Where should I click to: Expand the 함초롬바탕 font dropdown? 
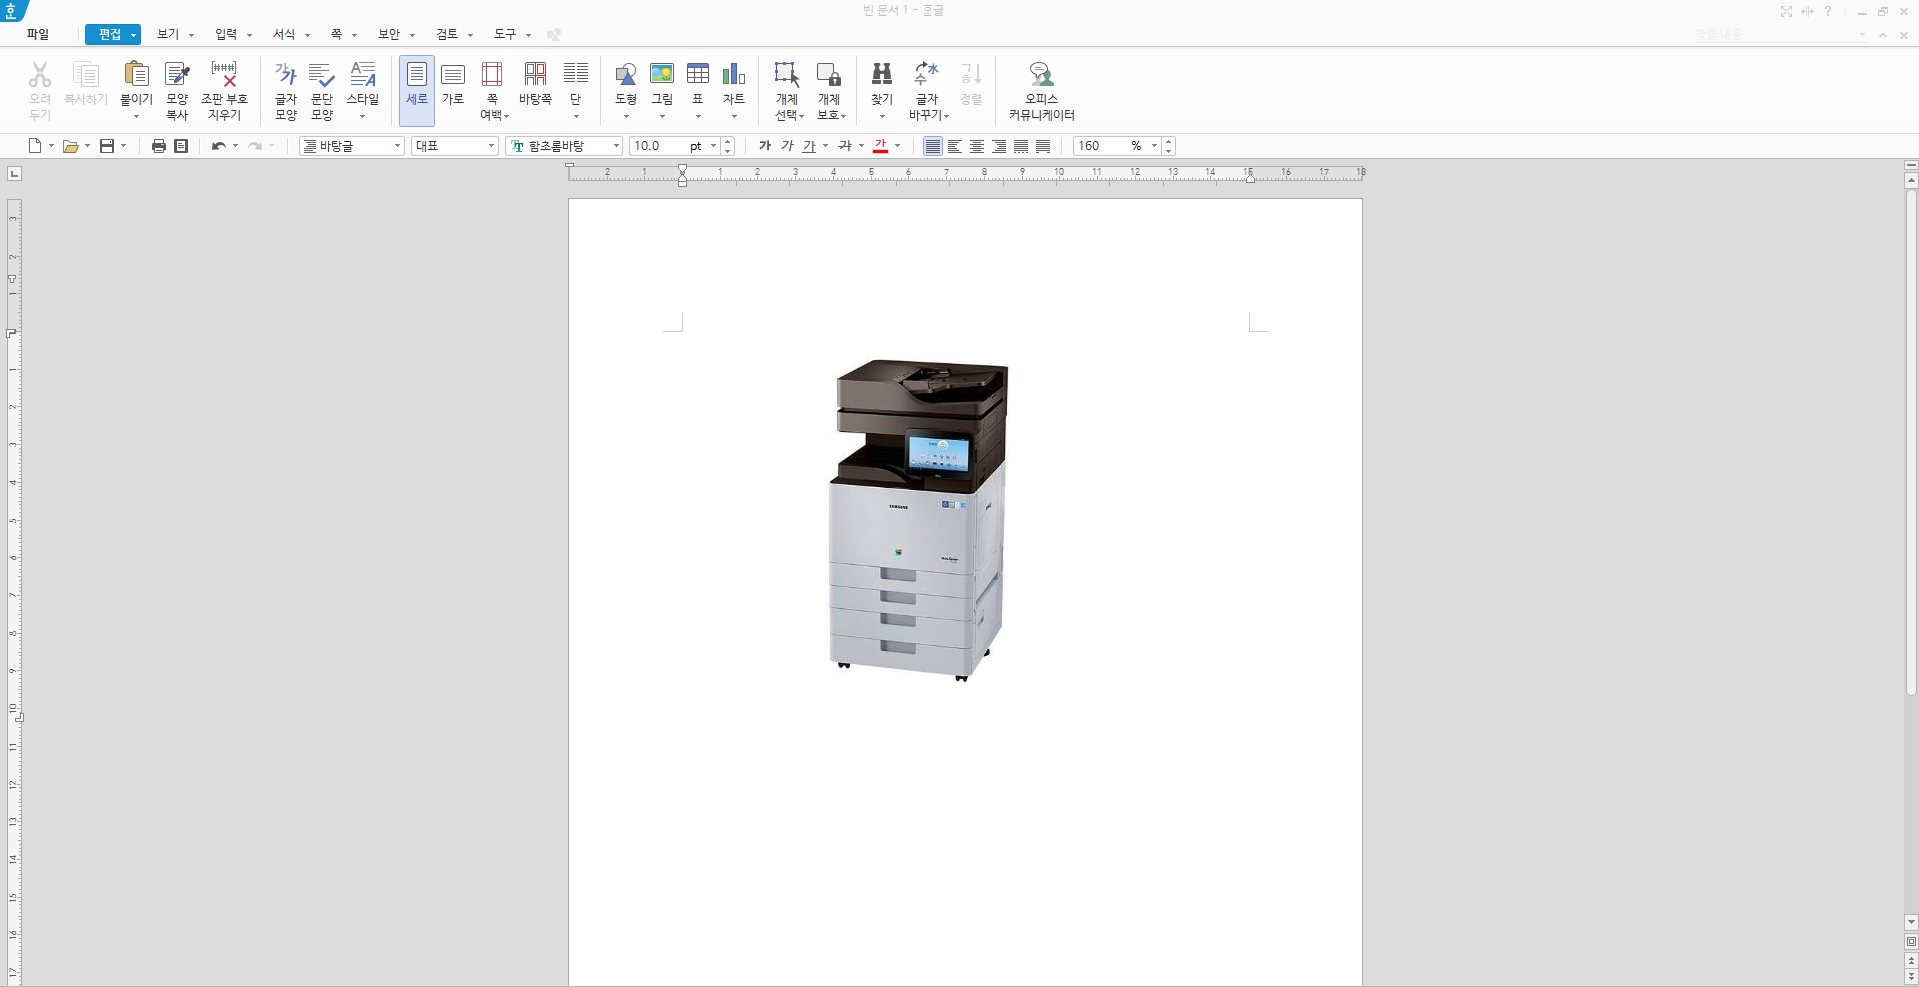[x=616, y=146]
